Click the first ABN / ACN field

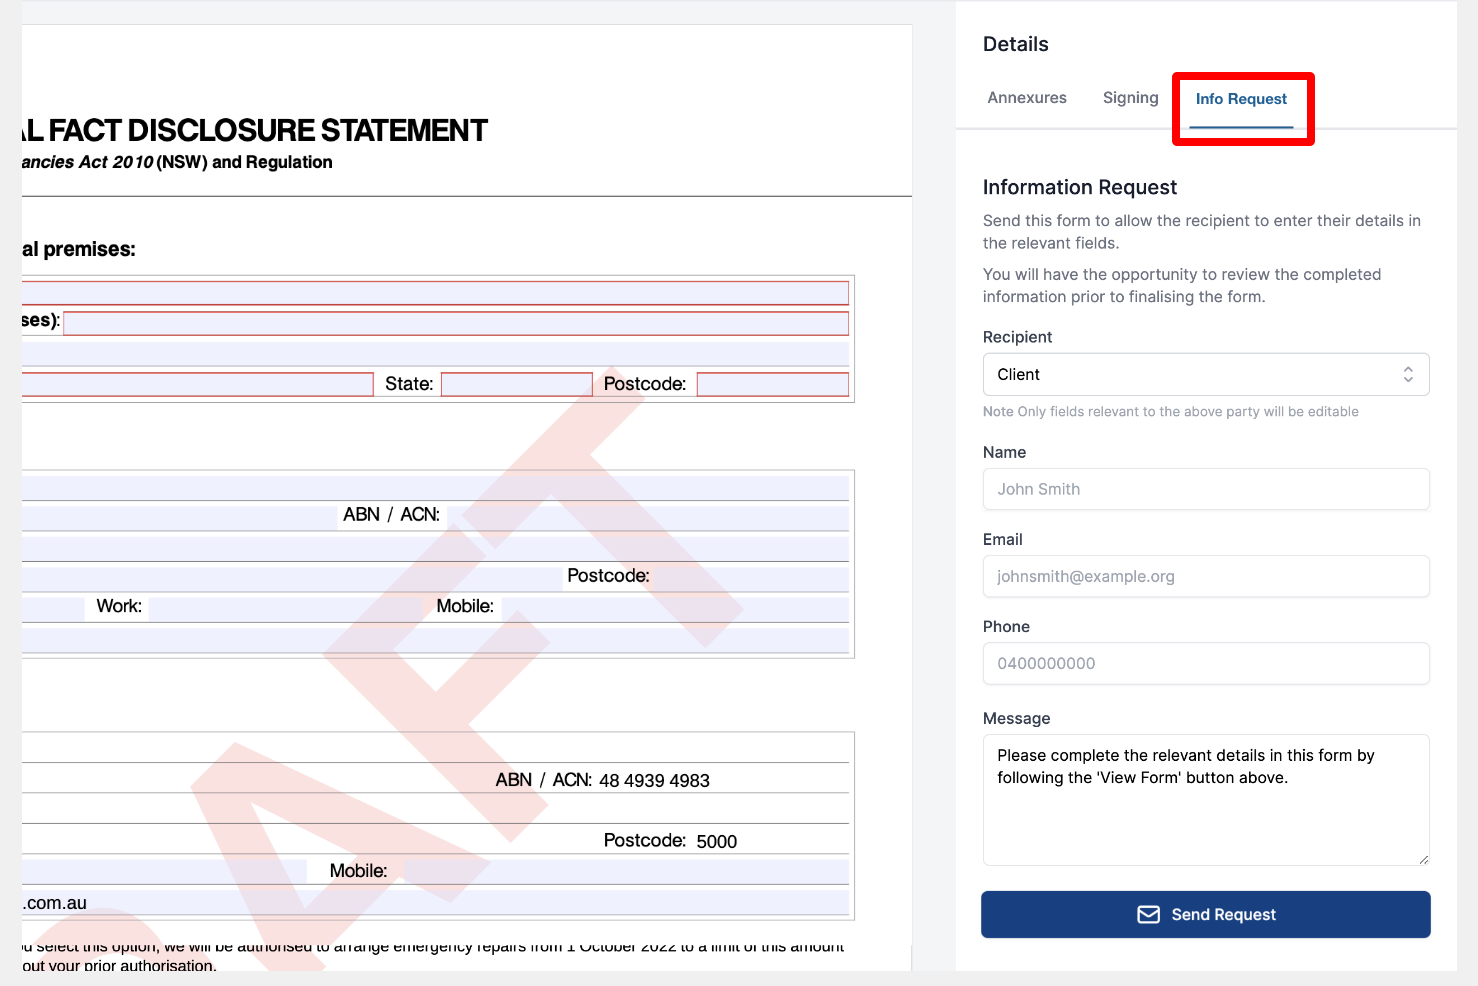(645, 516)
